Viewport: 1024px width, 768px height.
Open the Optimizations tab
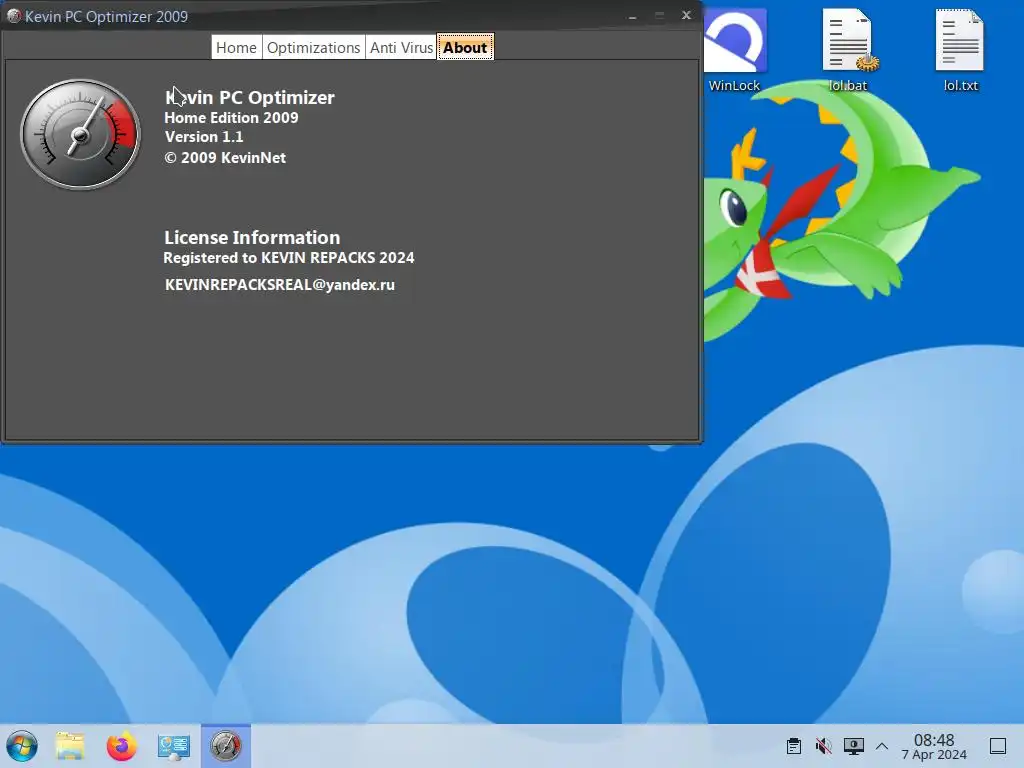[x=313, y=48]
